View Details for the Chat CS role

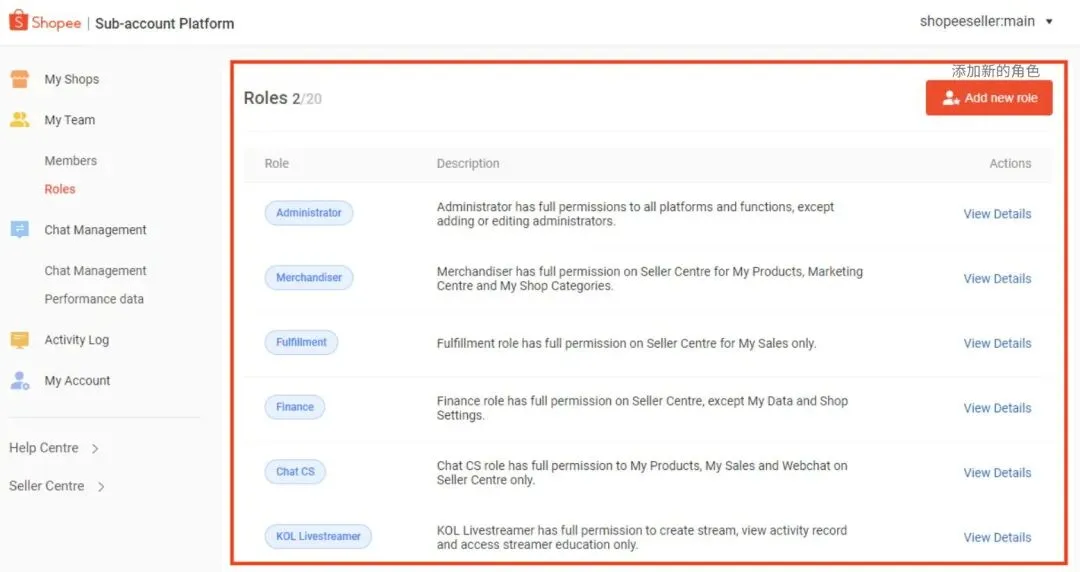(x=997, y=473)
